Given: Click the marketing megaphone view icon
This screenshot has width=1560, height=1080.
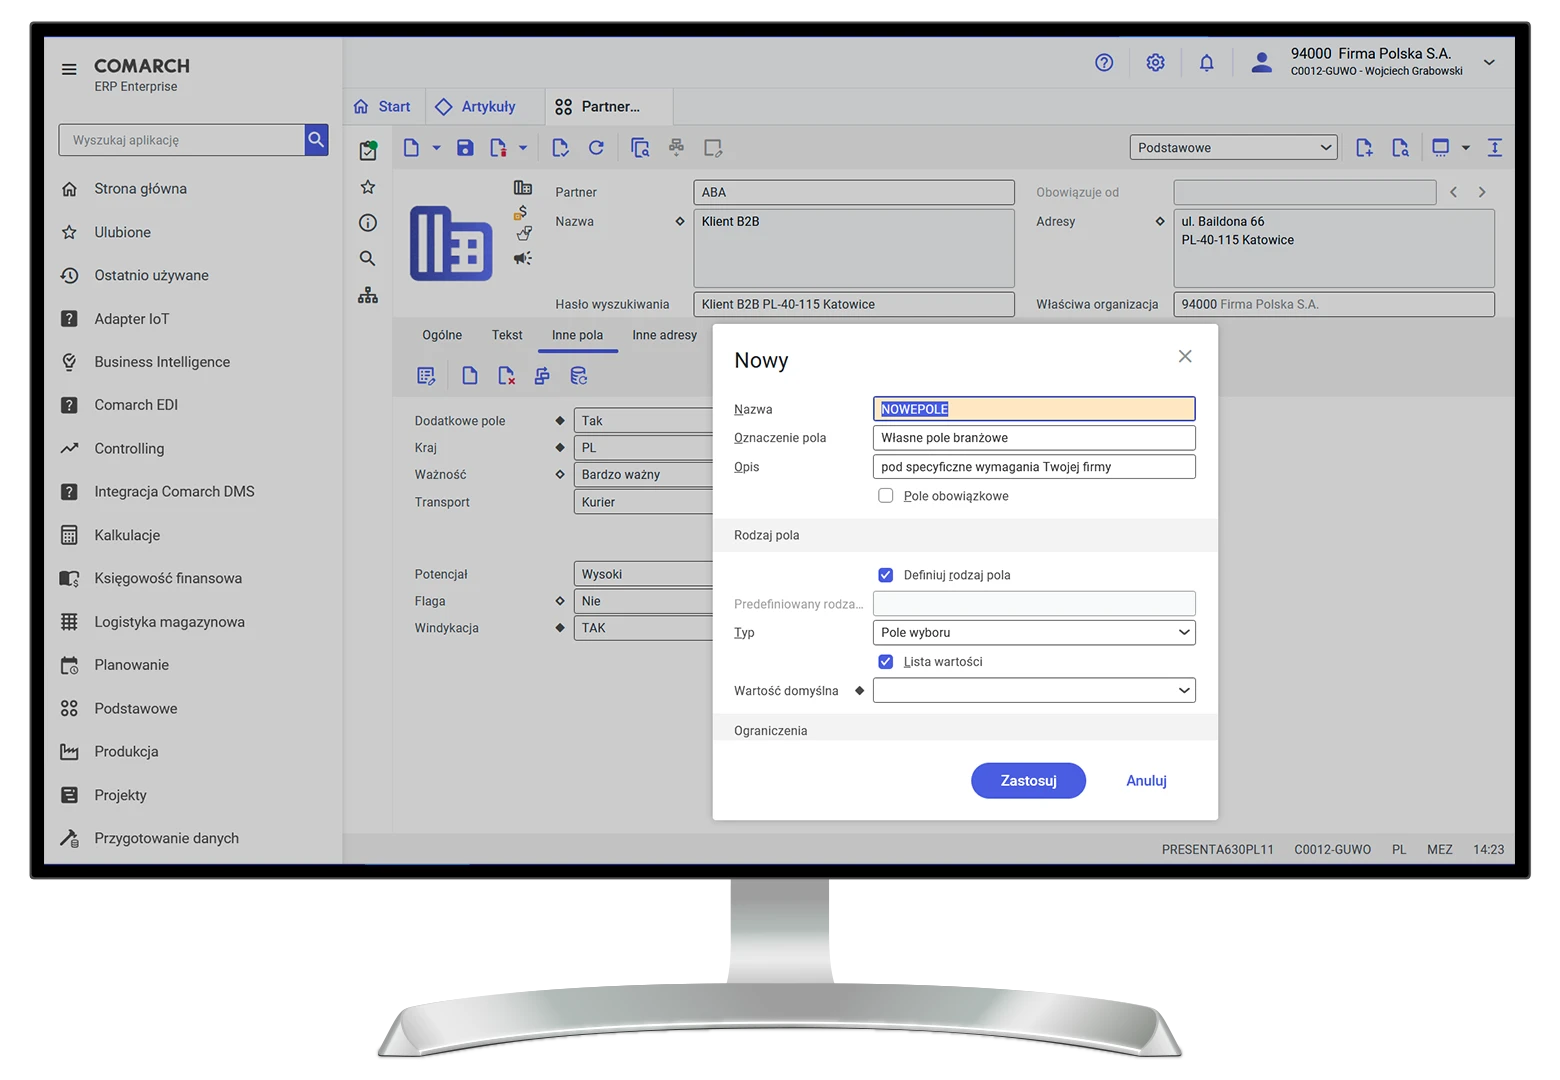Looking at the screenshot, I should click(523, 258).
